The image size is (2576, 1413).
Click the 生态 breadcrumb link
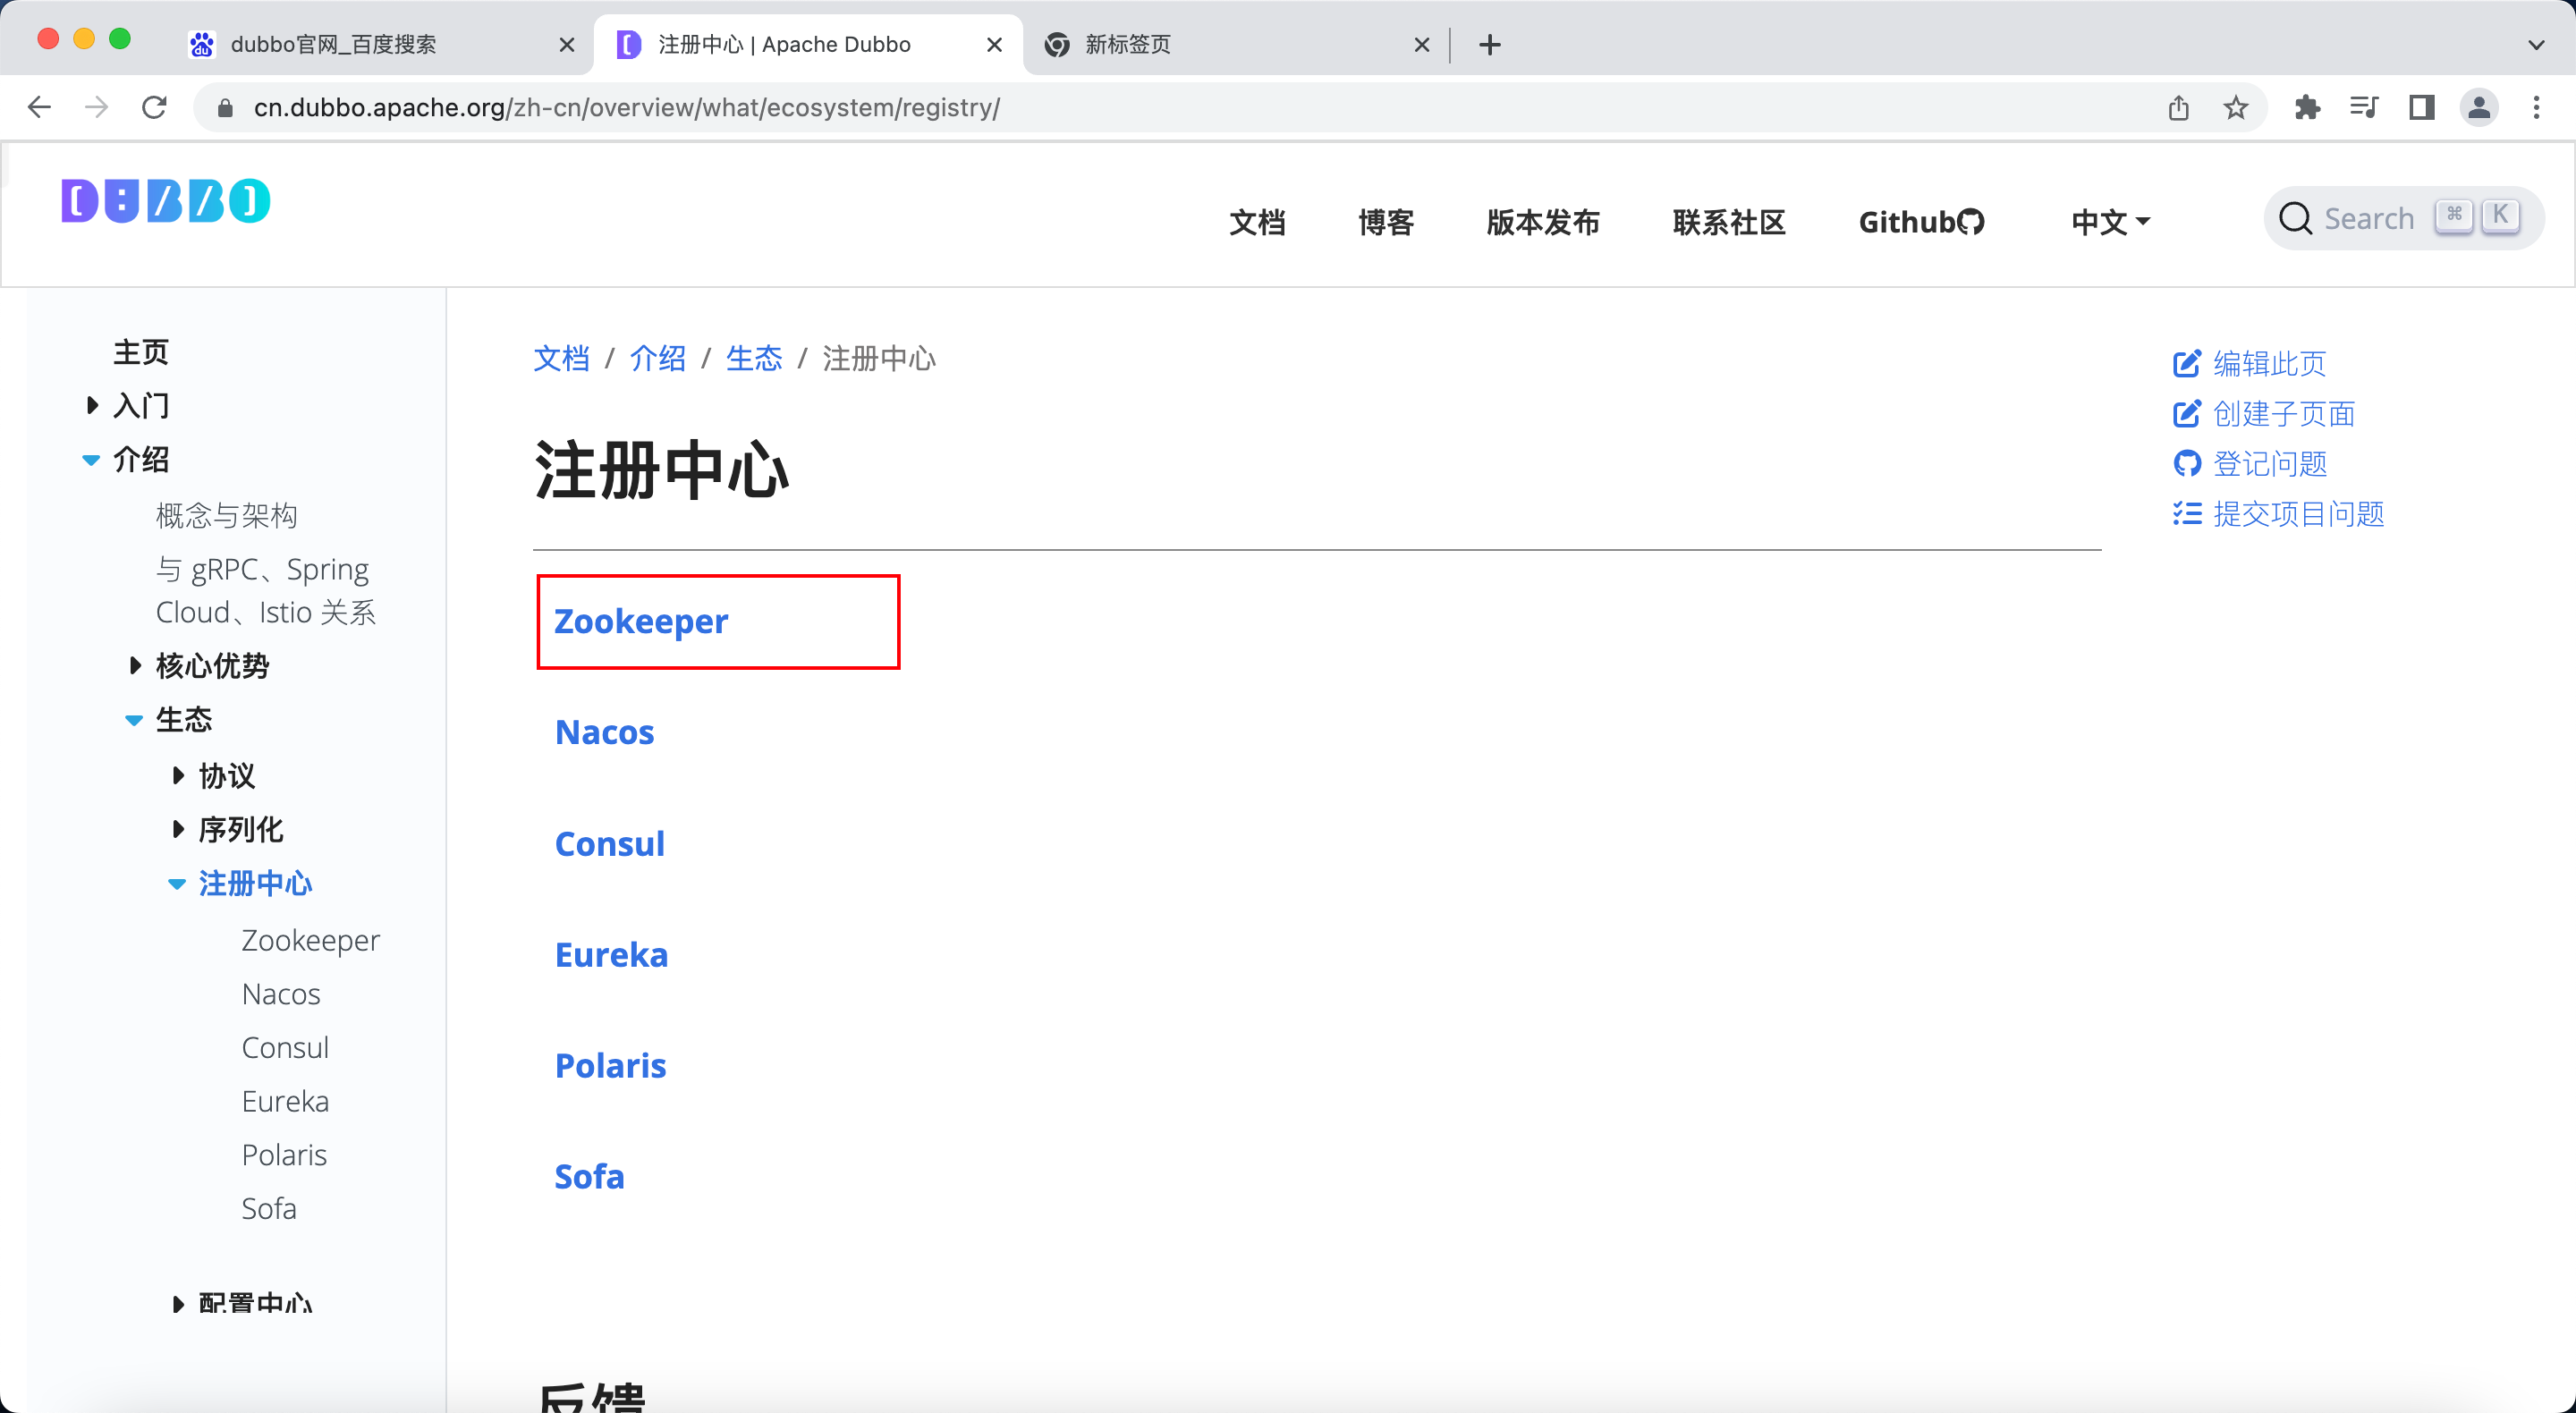point(754,358)
